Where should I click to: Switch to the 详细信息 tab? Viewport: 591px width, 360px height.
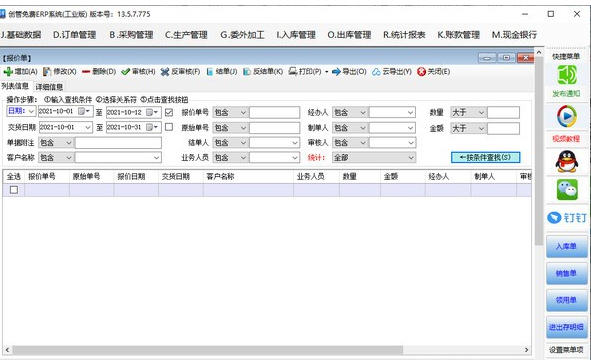(49, 87)
